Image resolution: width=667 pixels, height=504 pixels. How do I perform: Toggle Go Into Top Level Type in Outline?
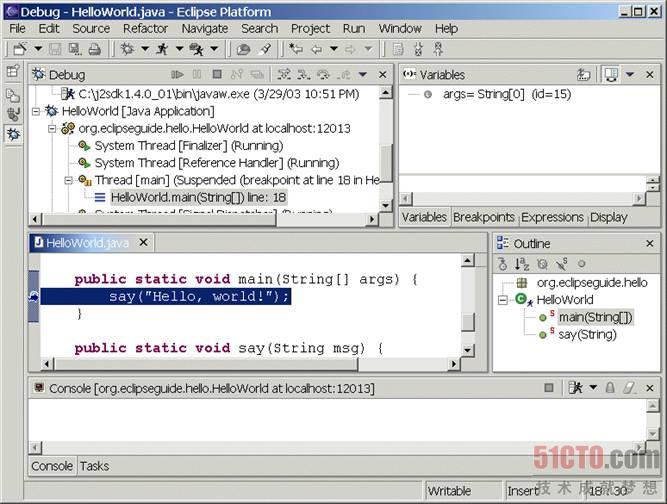(502, 264)
